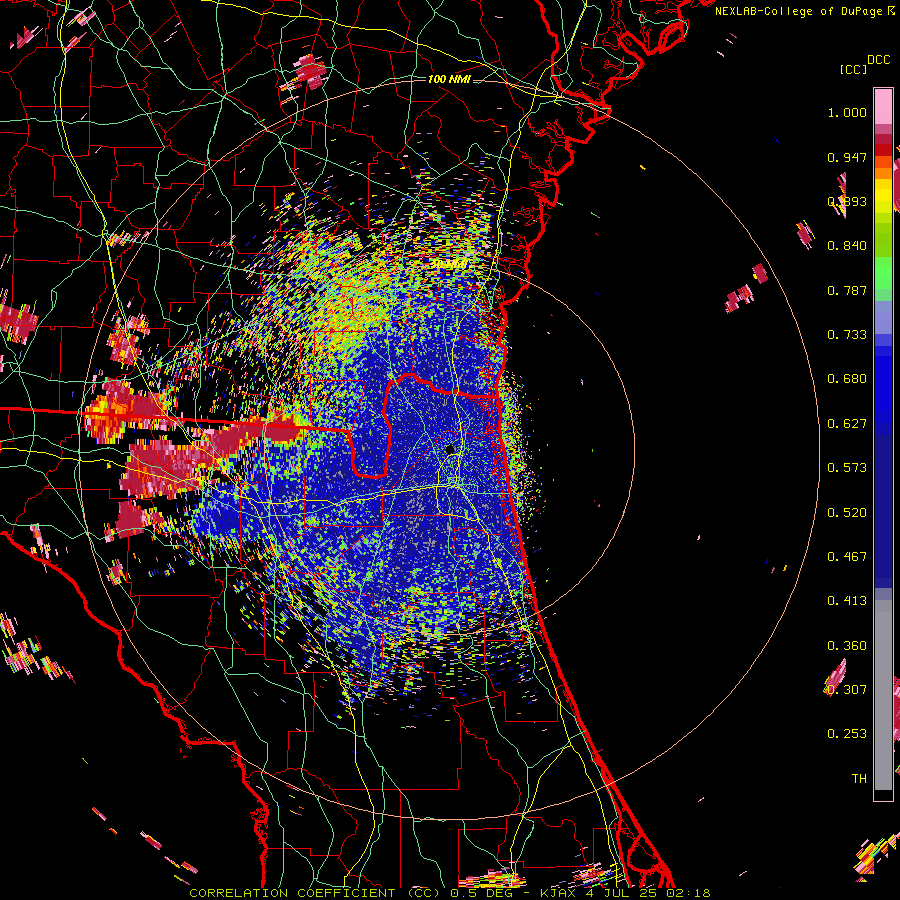Click the 0.733 scale value

point(847,335)
